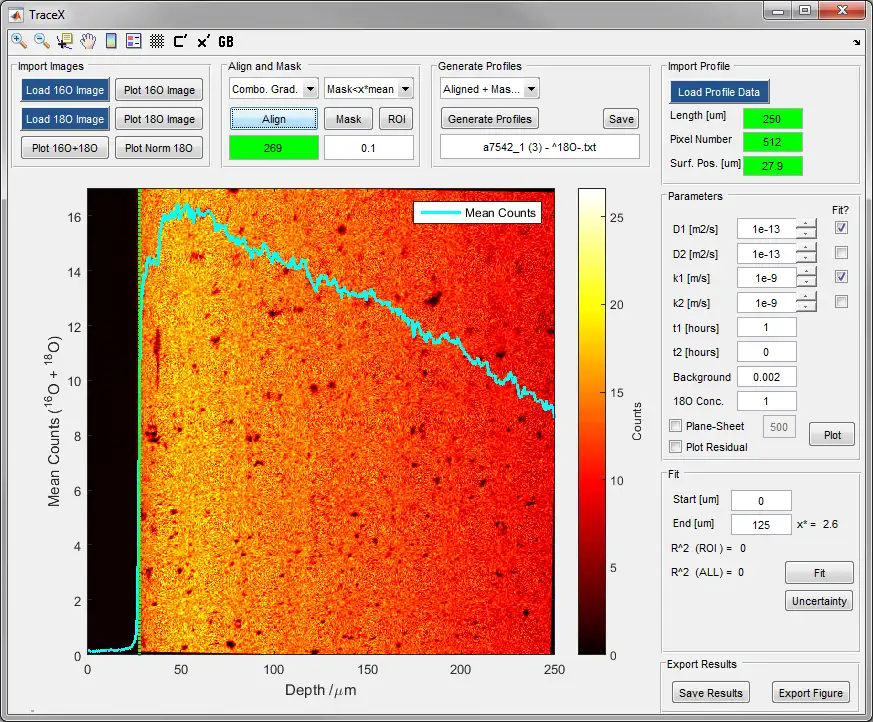873x722 pixels.
Task: Open the Mask<x*mean dropdown
Action: point(368,89)
